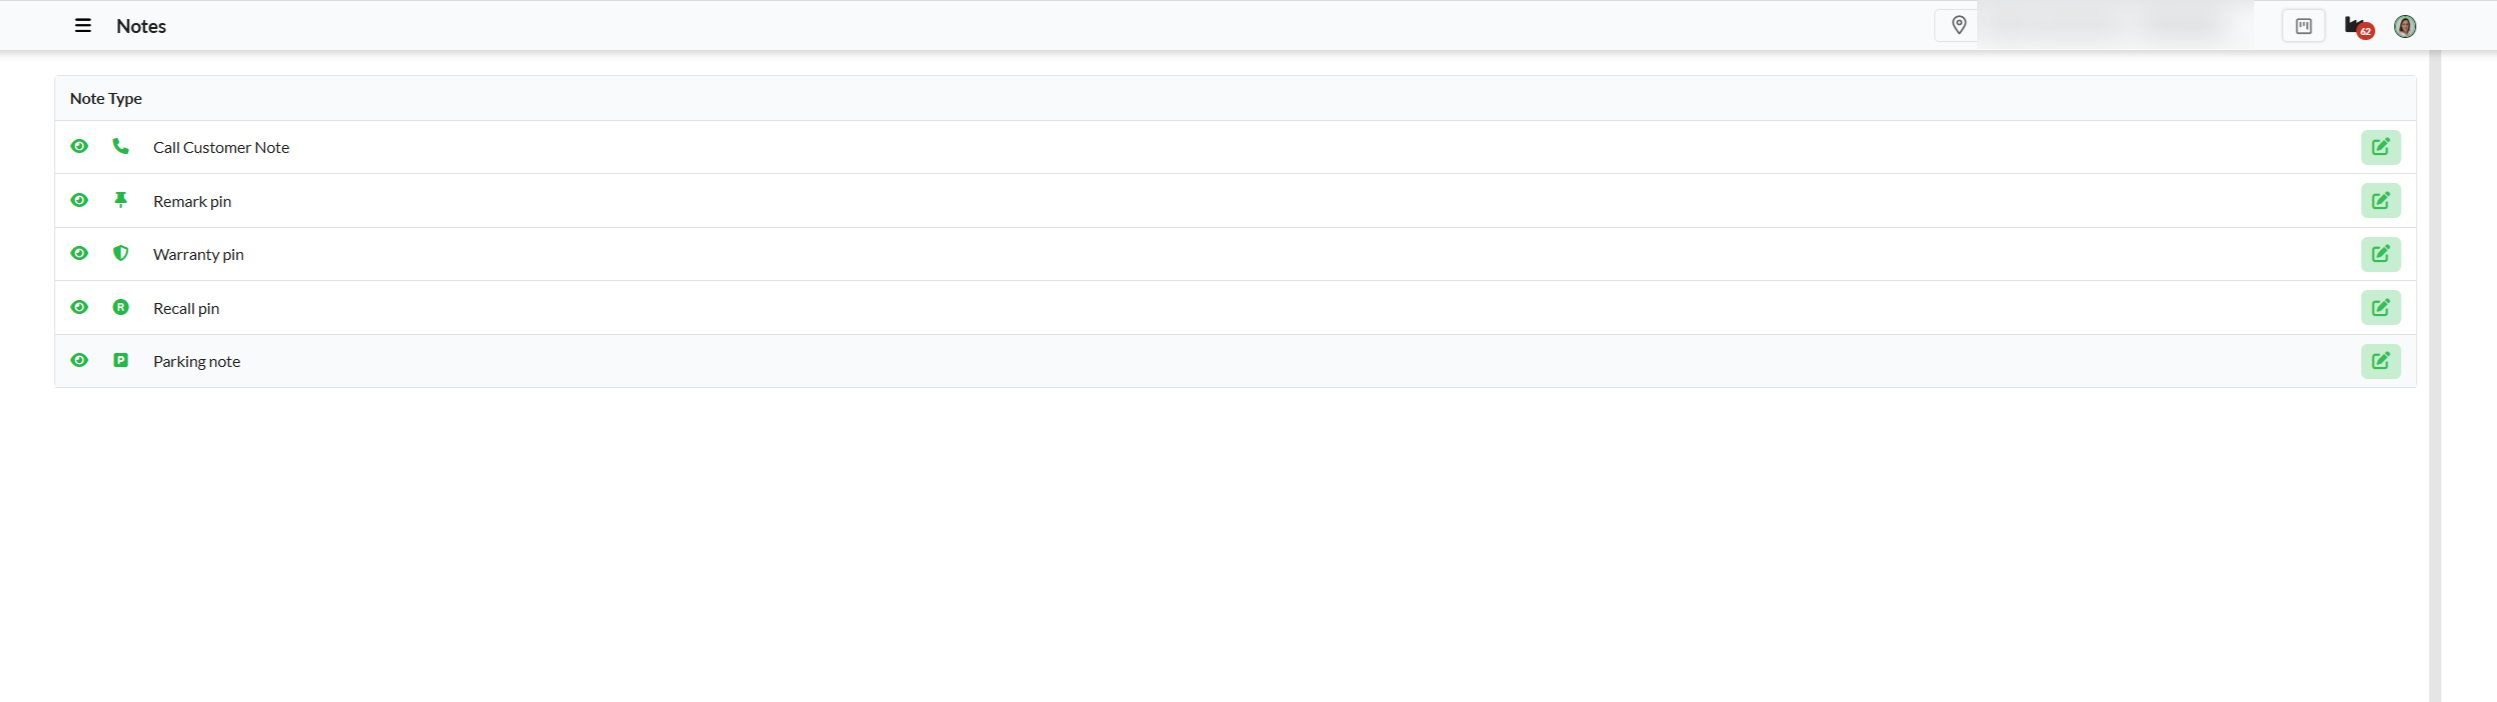Toggle visibility of Recall pin
Screen dimensions: 2497x702
point(80,308)
